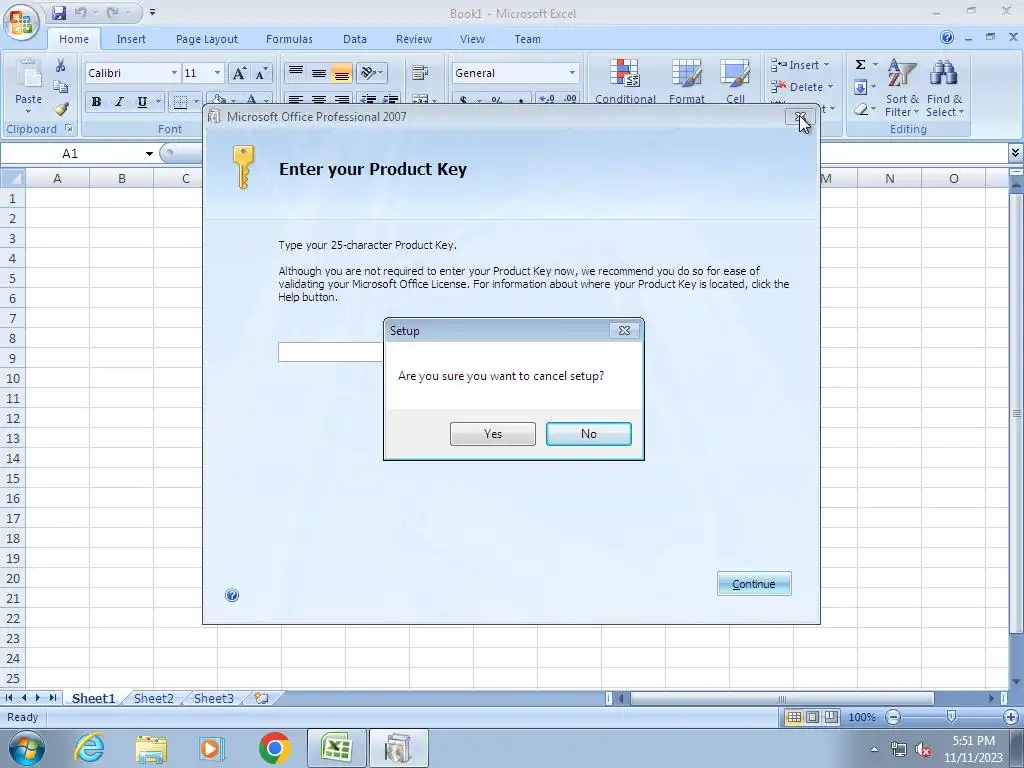Increase font size with Grow Font
The width and height of the screenshot is (1024, 768).
pyautogui.click(x=239, y=73)
